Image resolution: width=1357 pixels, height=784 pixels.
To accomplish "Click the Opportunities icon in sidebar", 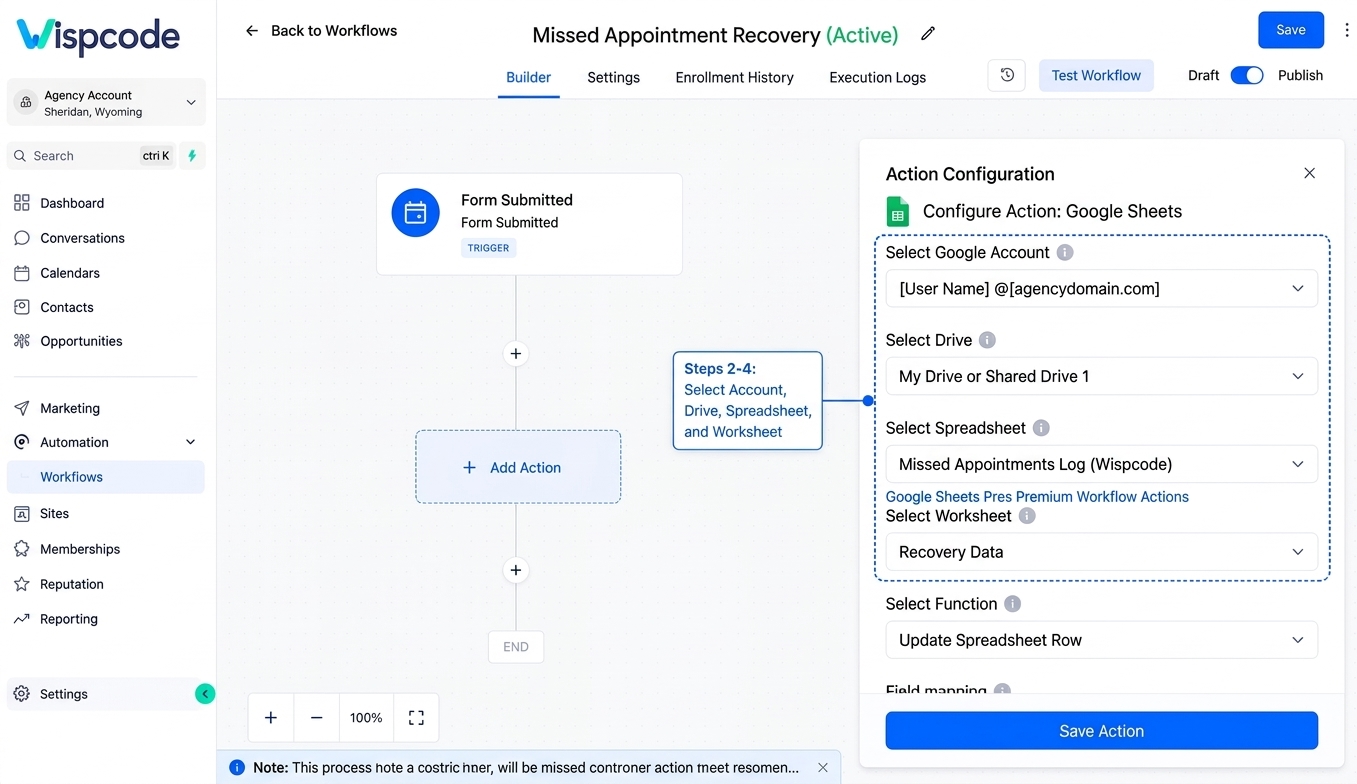I will pyautogui.click(x=22, y=341).
